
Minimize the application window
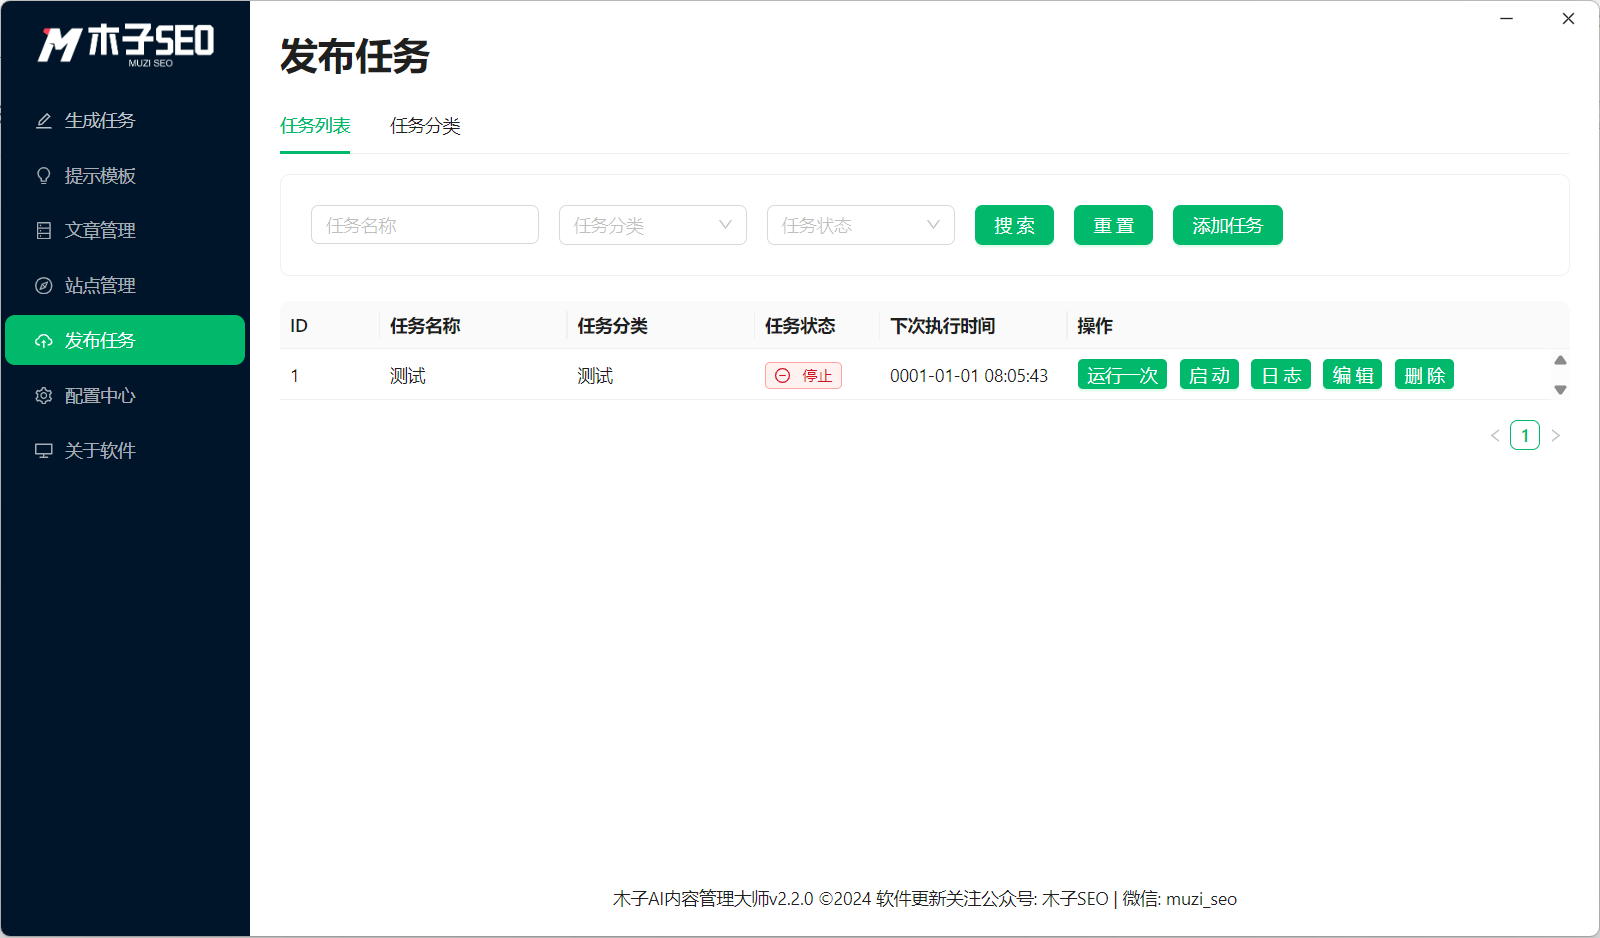coord(1507,18)
